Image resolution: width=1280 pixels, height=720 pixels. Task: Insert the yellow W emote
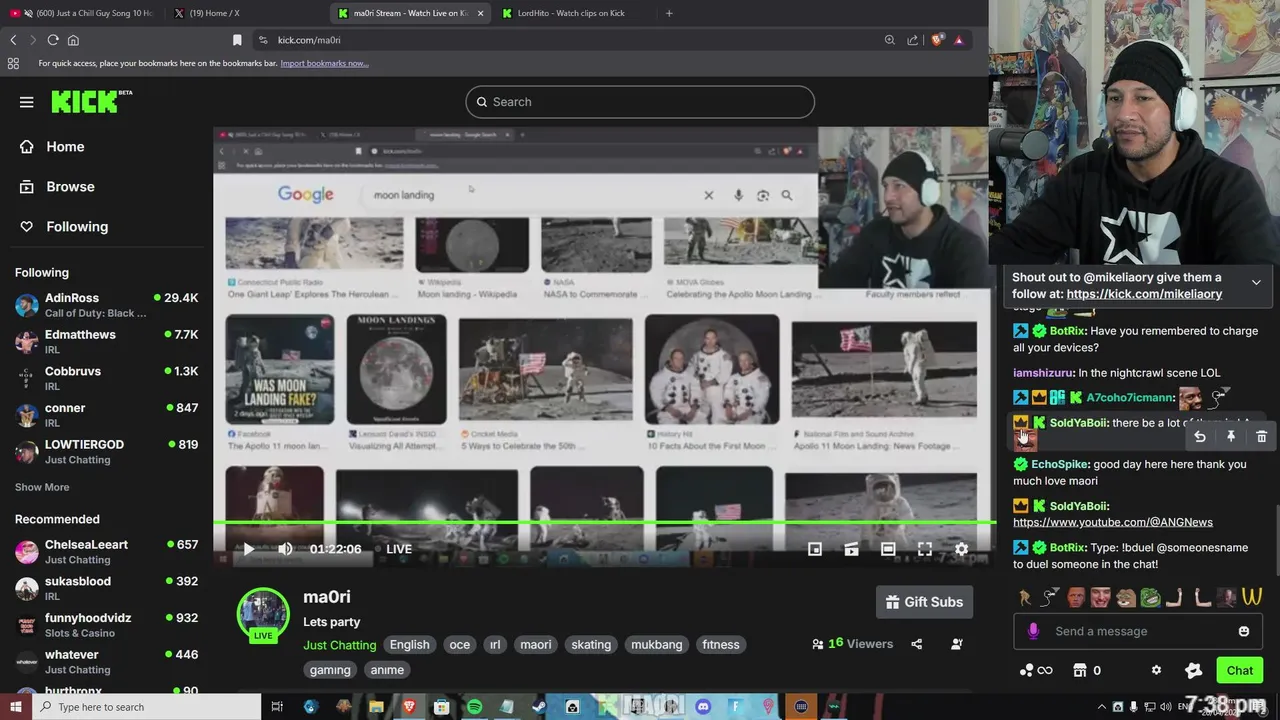click(1252, 597)
